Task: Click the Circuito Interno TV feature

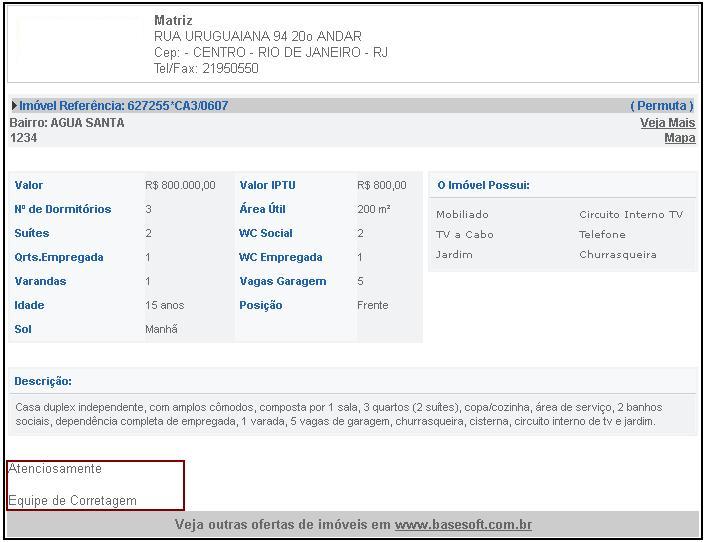Action: 630,214
